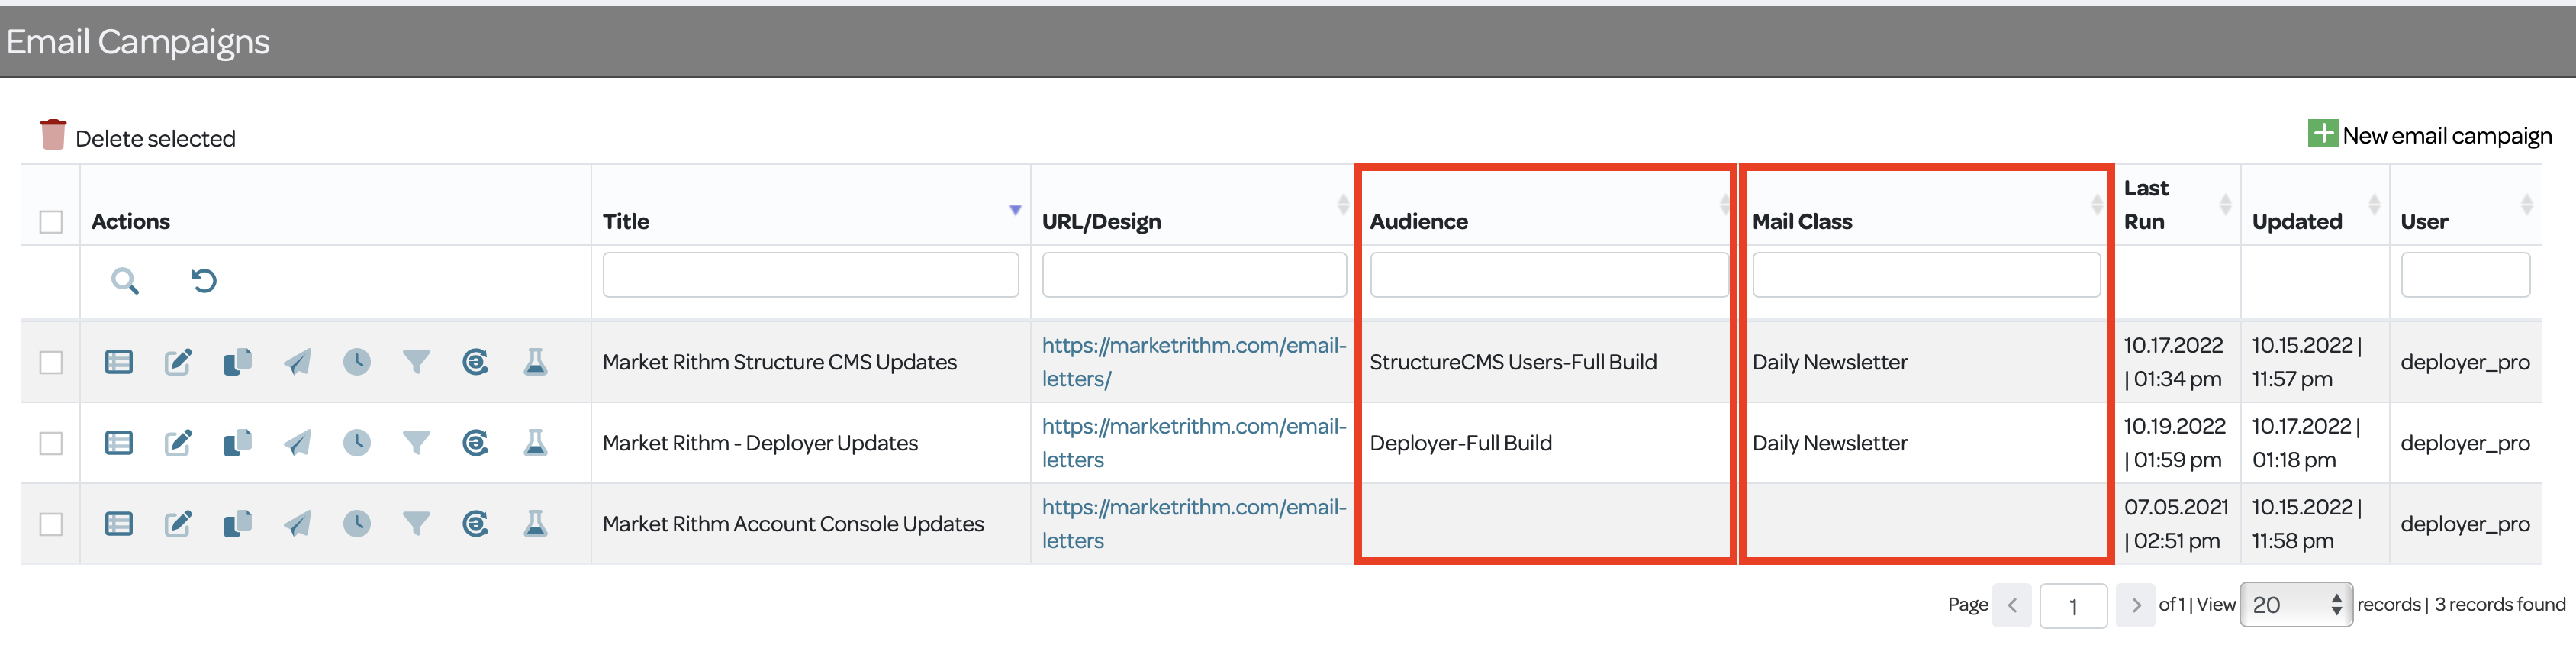The width and height of the screenshot is (2576, 658).
Task: Click clock icon for Account Console Updates
Action: 357,524
